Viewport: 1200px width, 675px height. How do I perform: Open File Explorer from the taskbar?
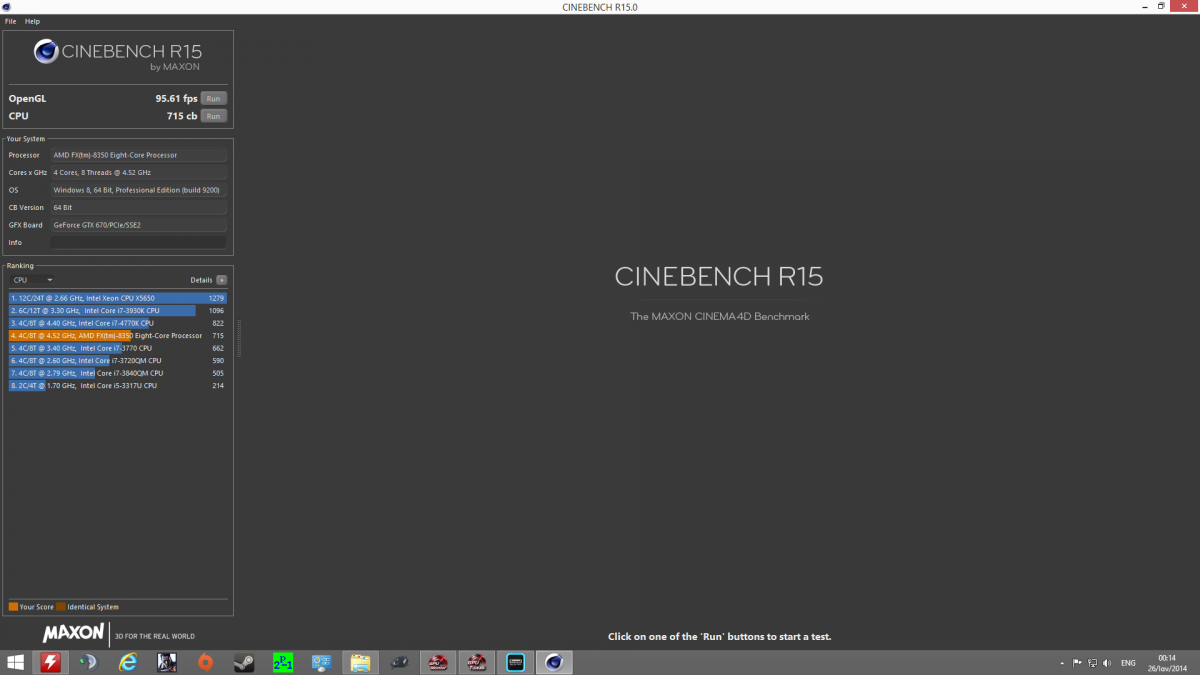360,662
